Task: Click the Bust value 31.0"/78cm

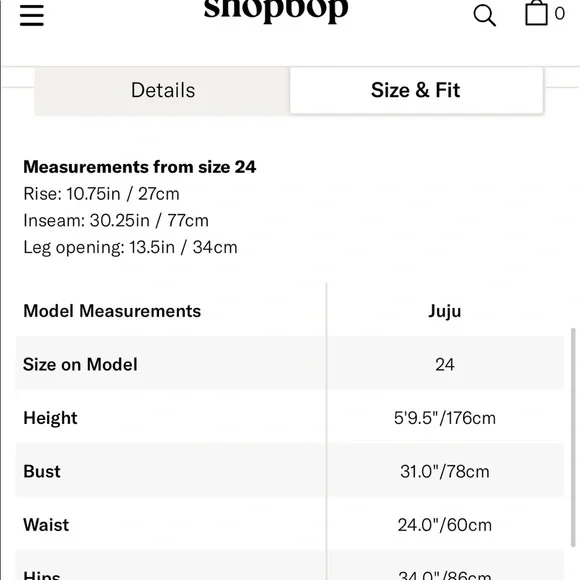Action: tap(445, 472)
